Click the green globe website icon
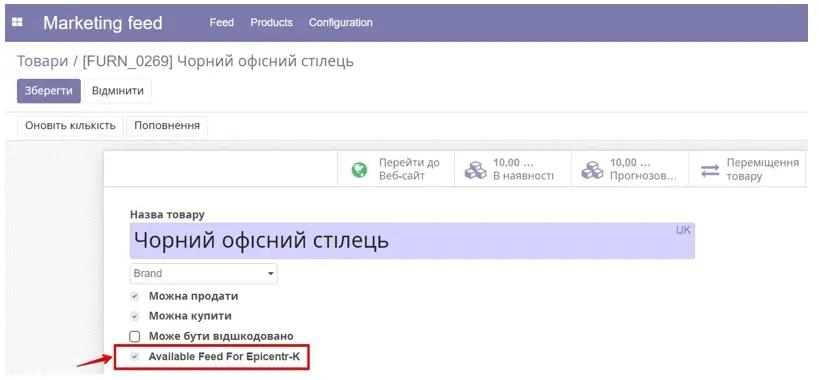The image size is (819, 380). pyautogui.click(x=359, y=170)
